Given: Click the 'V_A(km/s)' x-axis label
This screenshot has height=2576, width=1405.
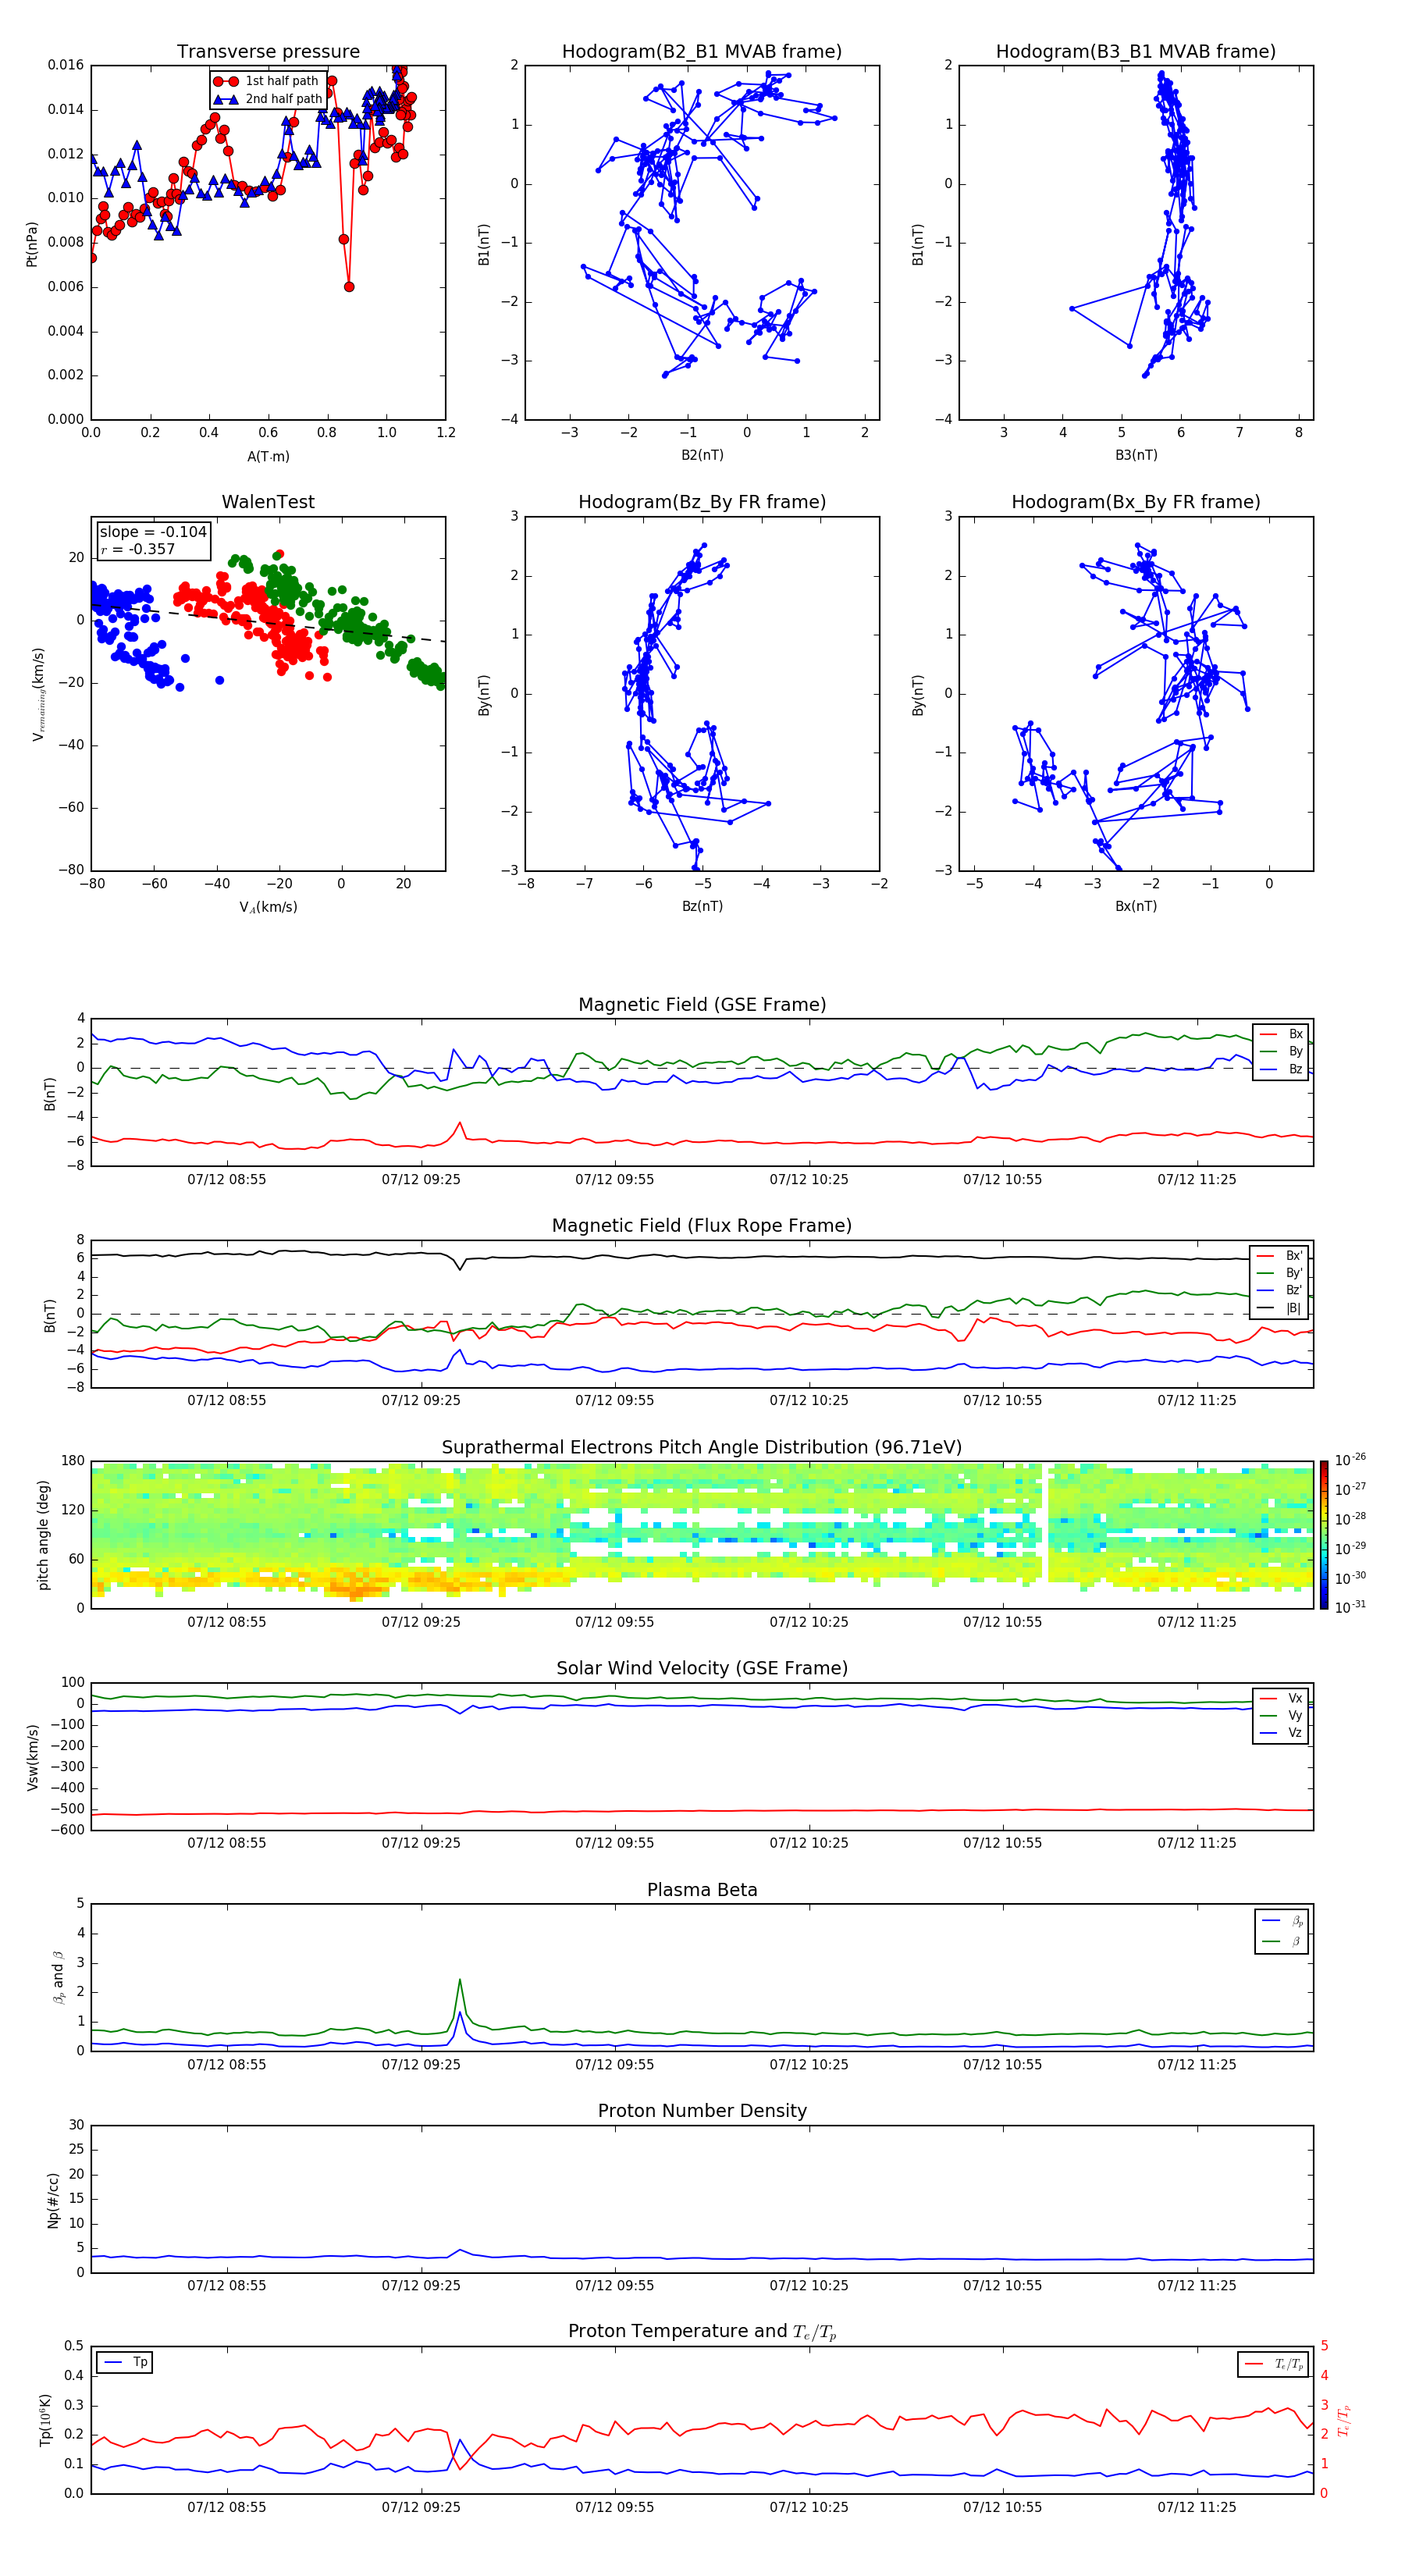Looking at the screenshot, I should tap(268, 907).
